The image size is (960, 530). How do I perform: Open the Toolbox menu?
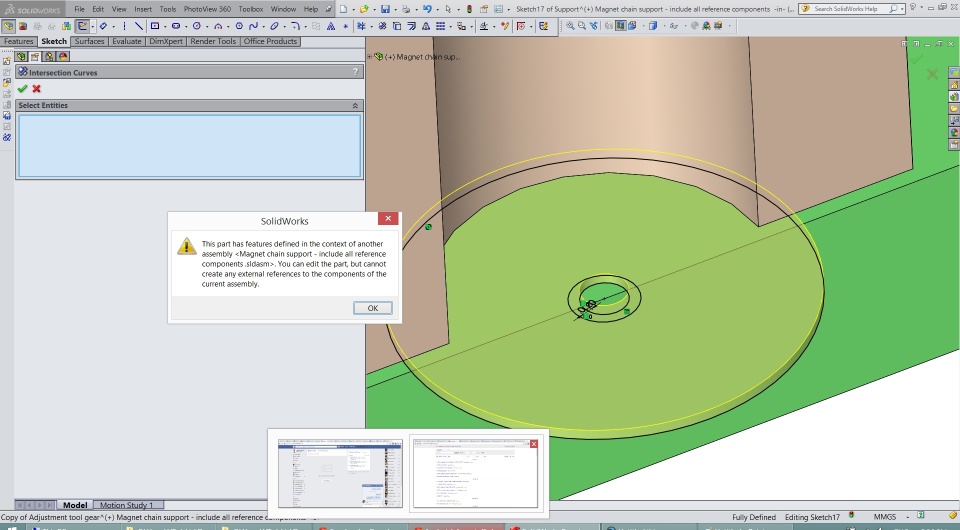tap(250, 9)
